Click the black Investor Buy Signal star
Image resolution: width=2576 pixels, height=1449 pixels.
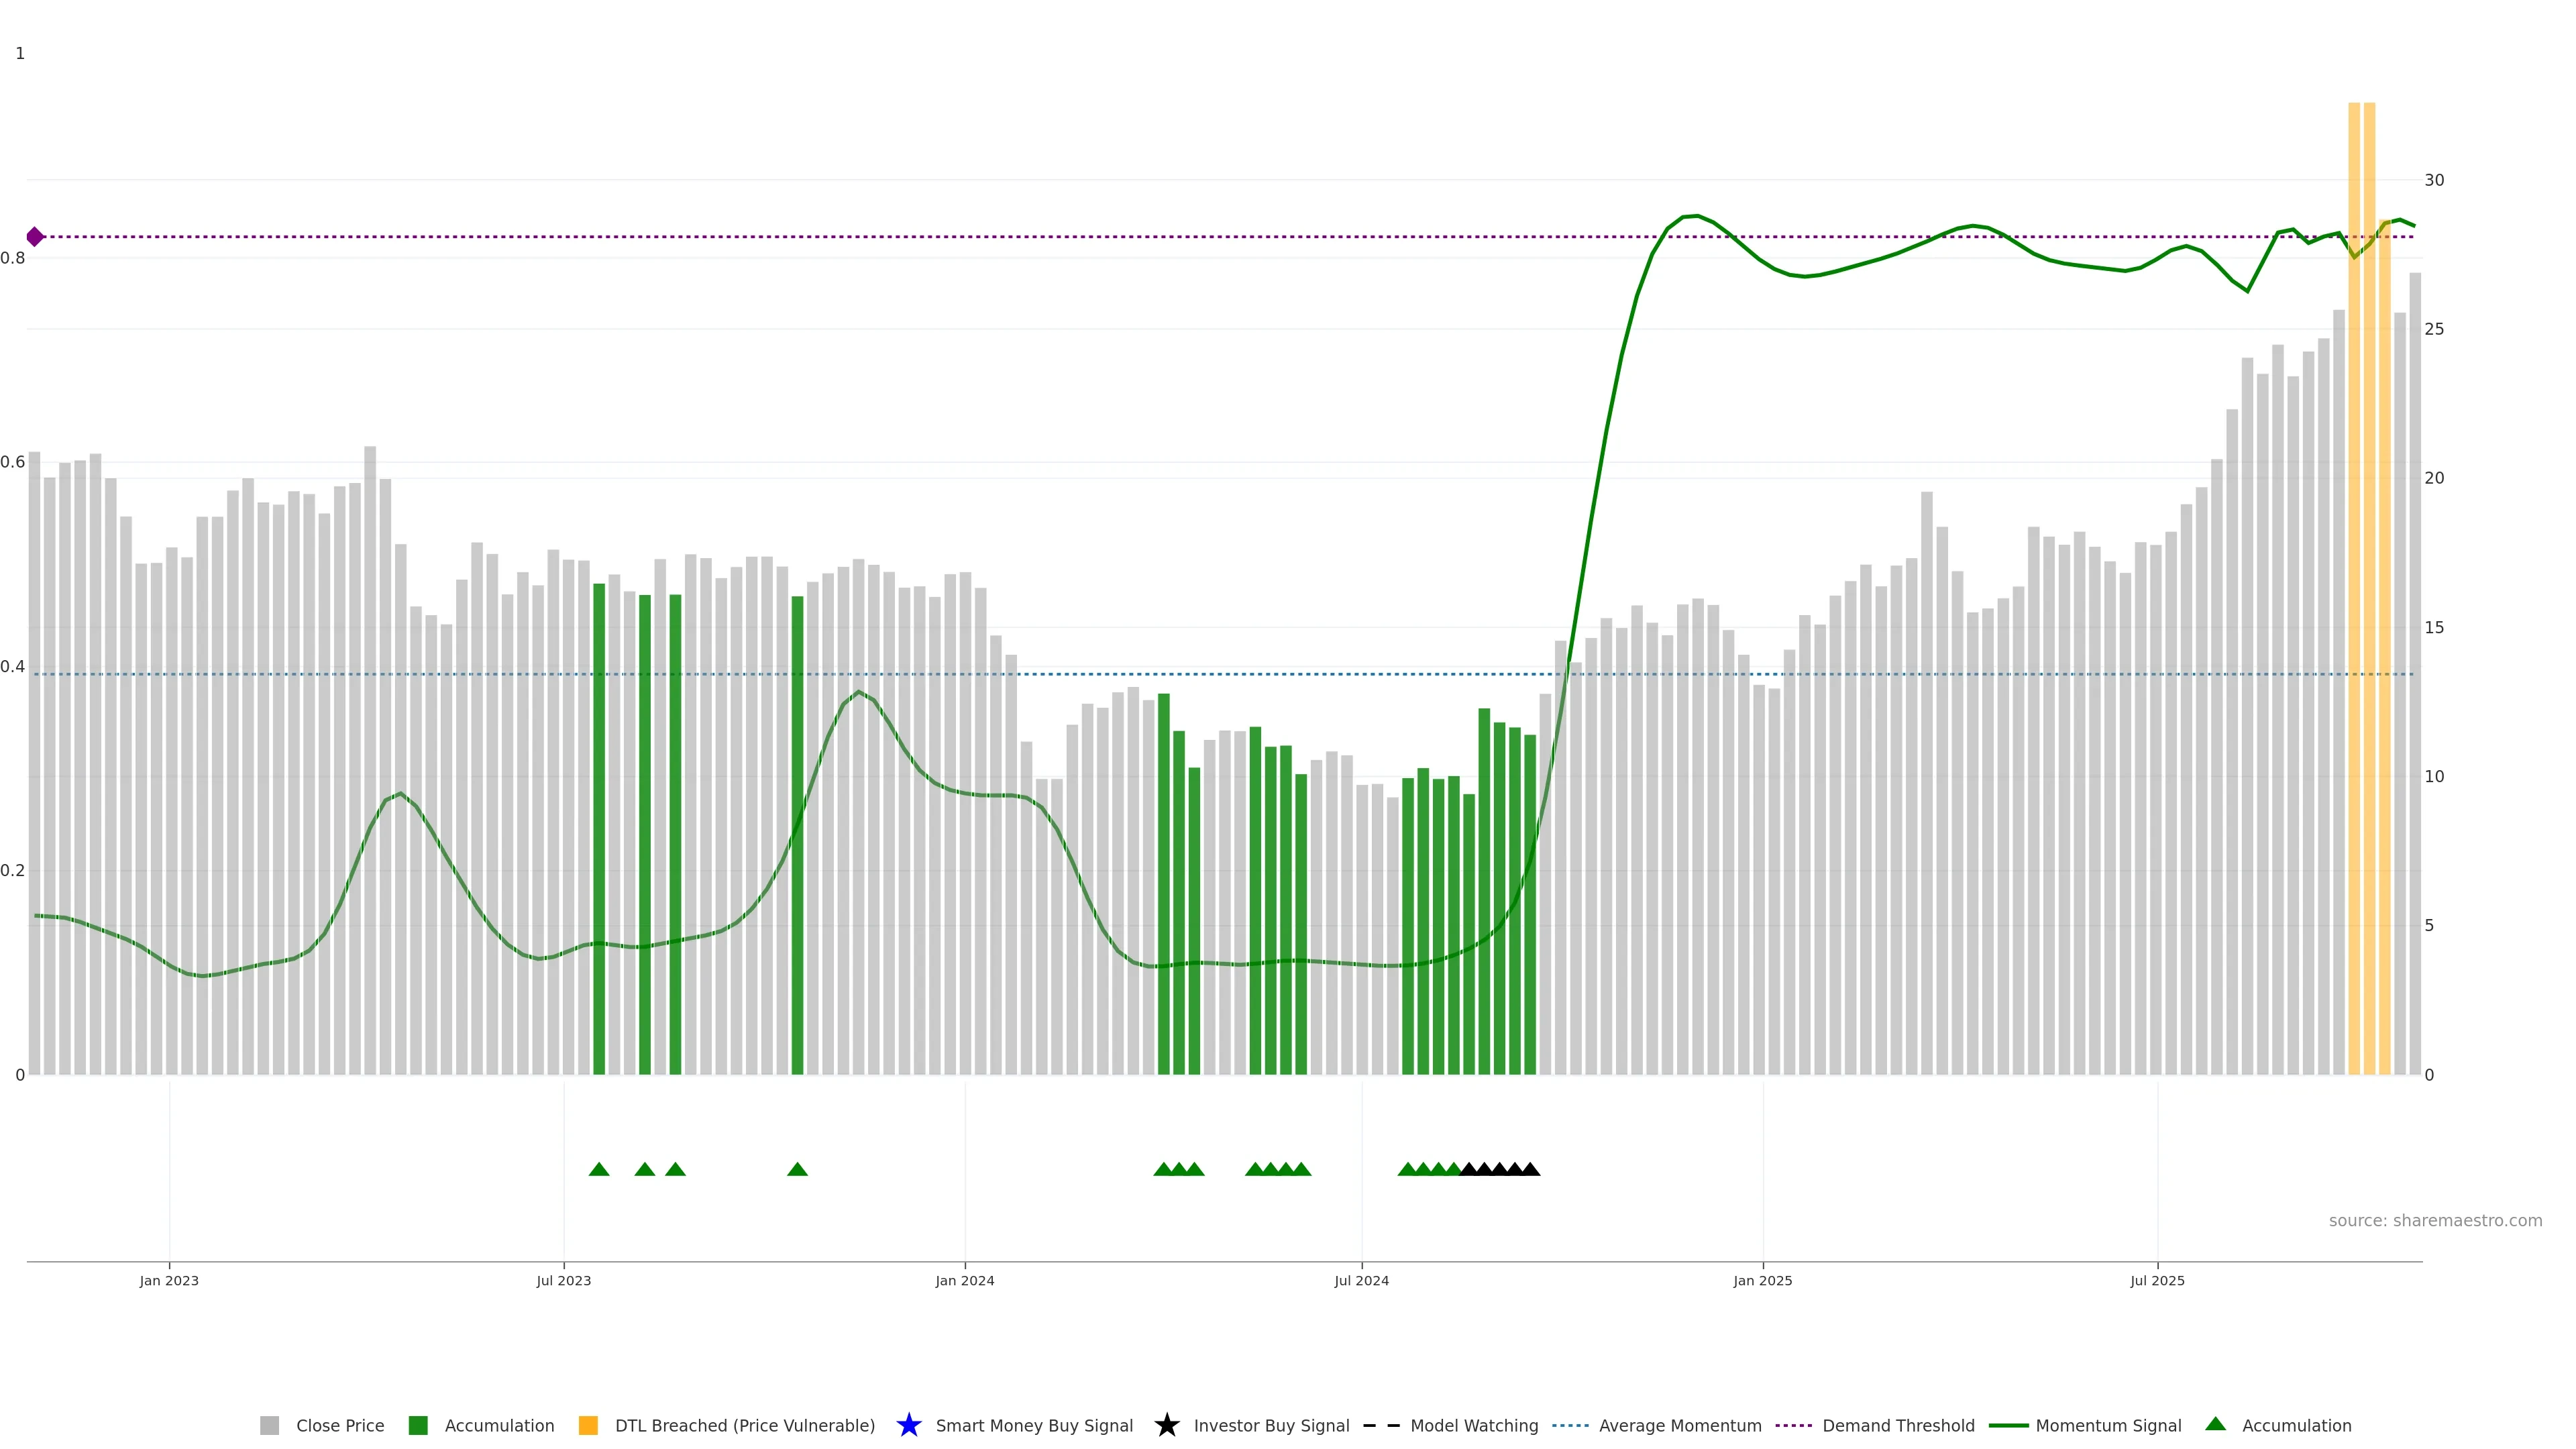1166,1425
